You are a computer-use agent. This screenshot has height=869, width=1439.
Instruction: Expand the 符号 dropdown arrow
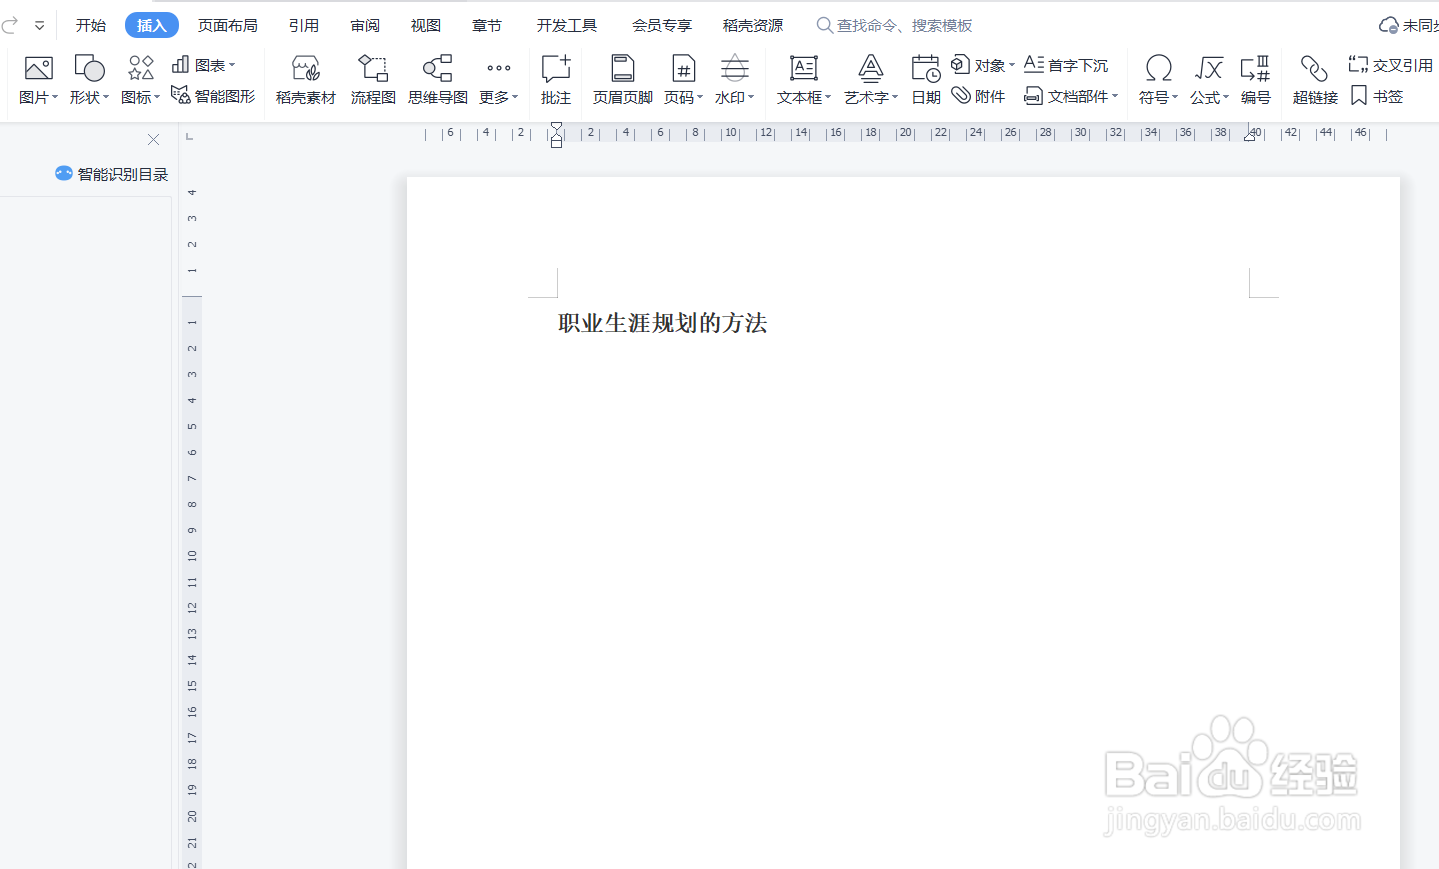click(1175, 97)
